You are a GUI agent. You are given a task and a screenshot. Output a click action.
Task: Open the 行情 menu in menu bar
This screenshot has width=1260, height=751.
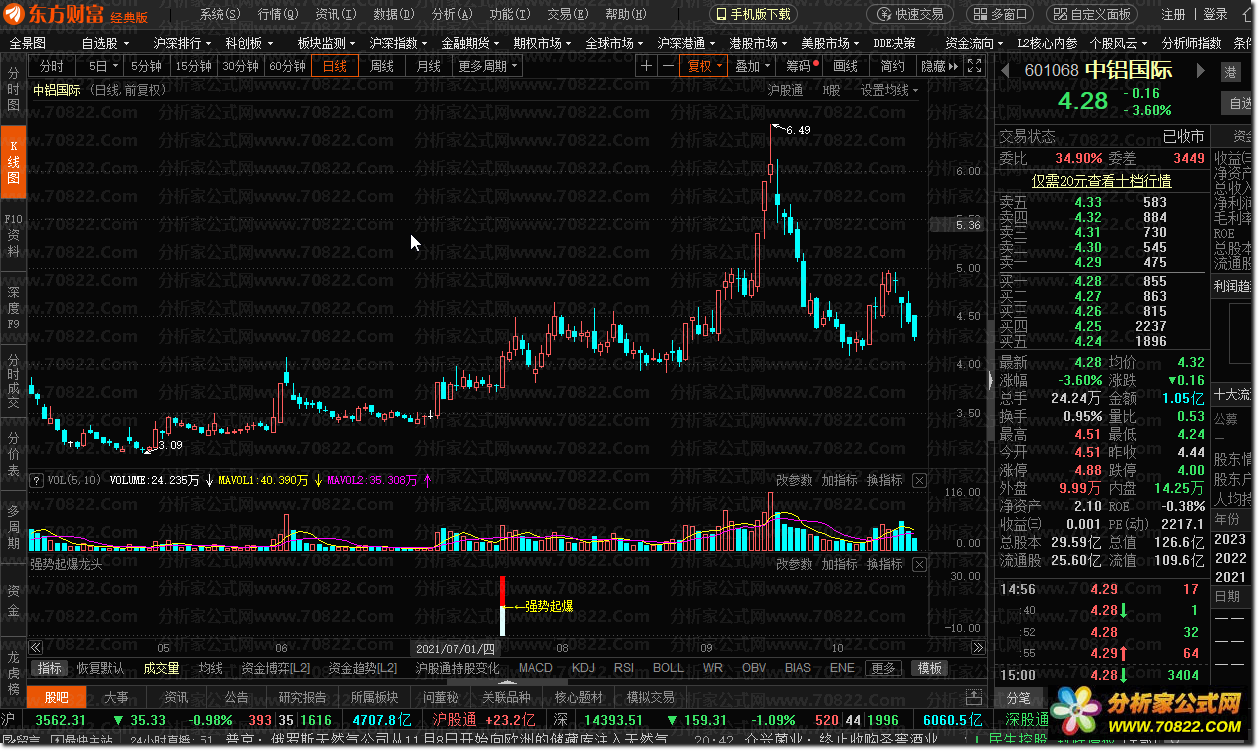pos(277,14)
